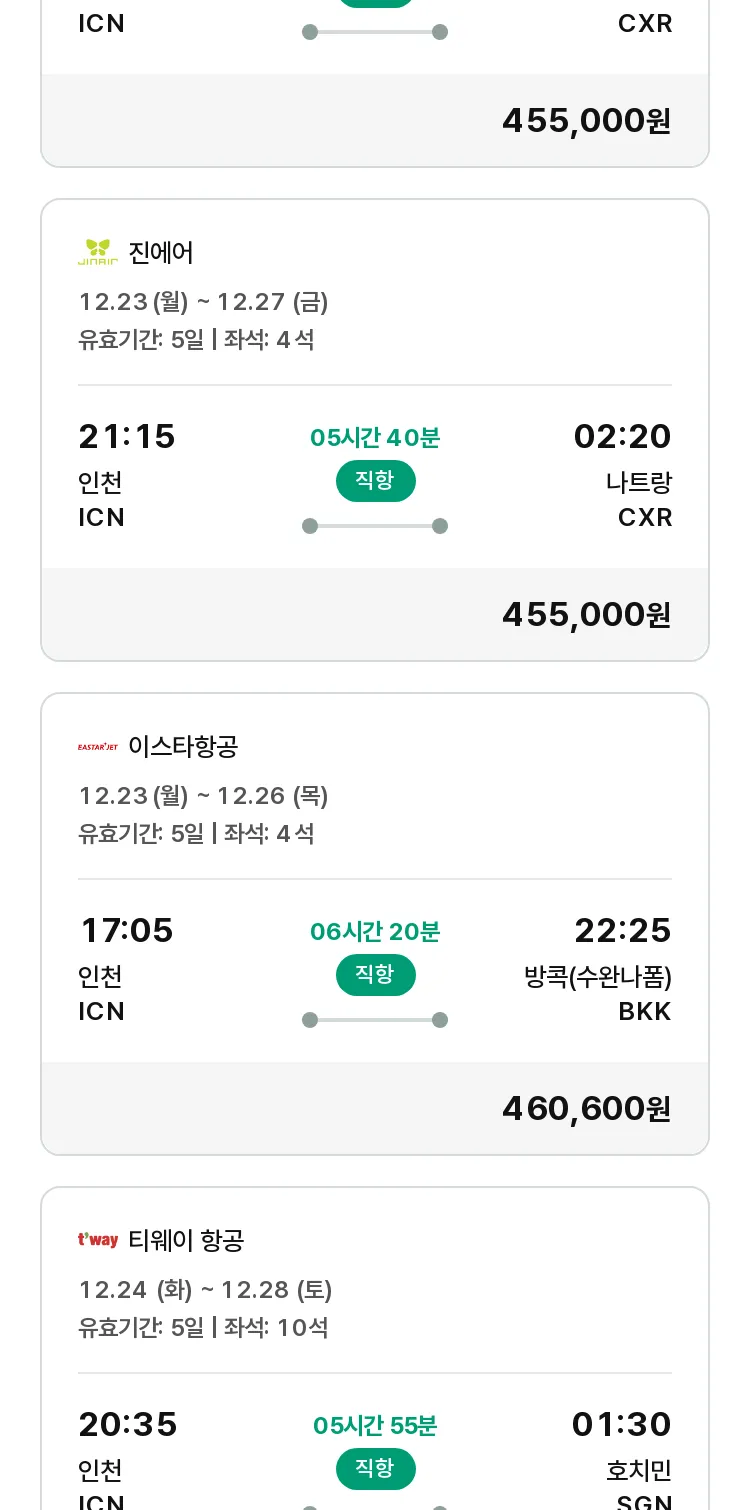
Task: Click the Jin Air logo icon
Action: 98,253
